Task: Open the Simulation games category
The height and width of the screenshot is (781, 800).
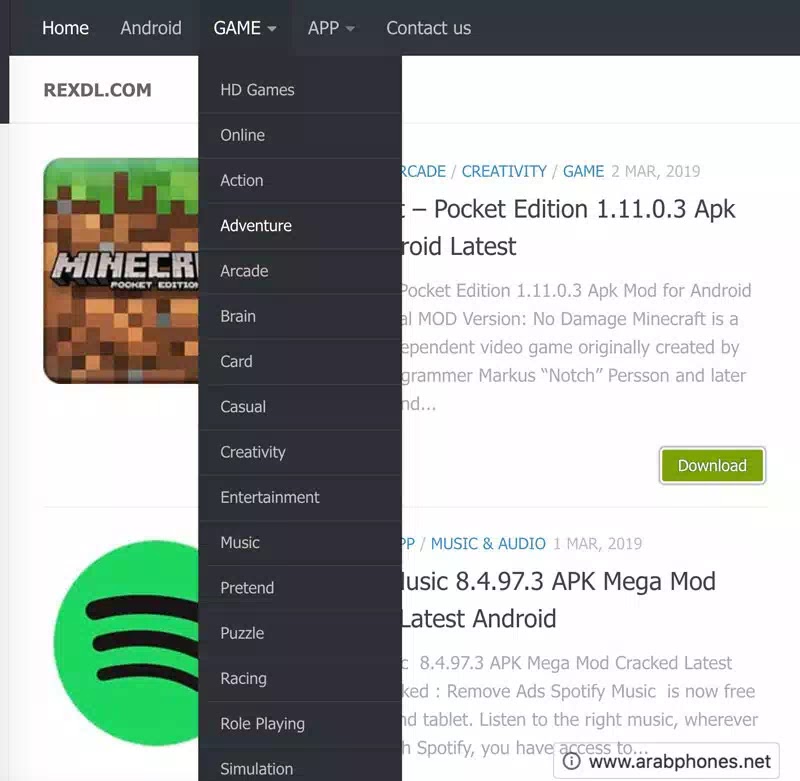Action: (x=256, y=769)
